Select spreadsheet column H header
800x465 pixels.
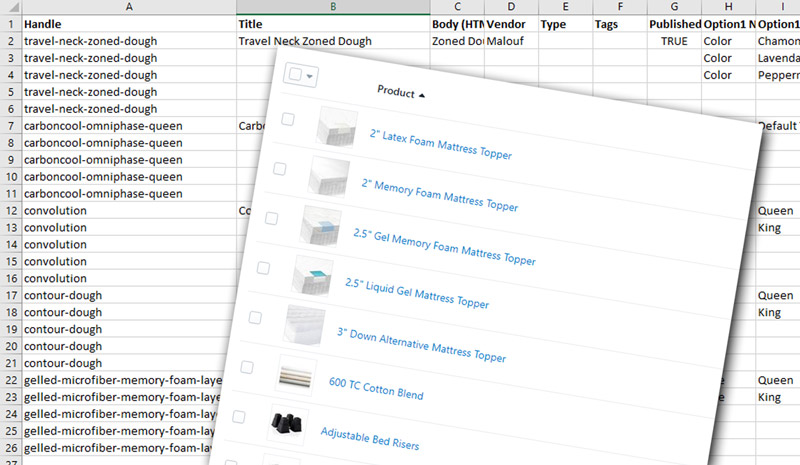(729, 7)
